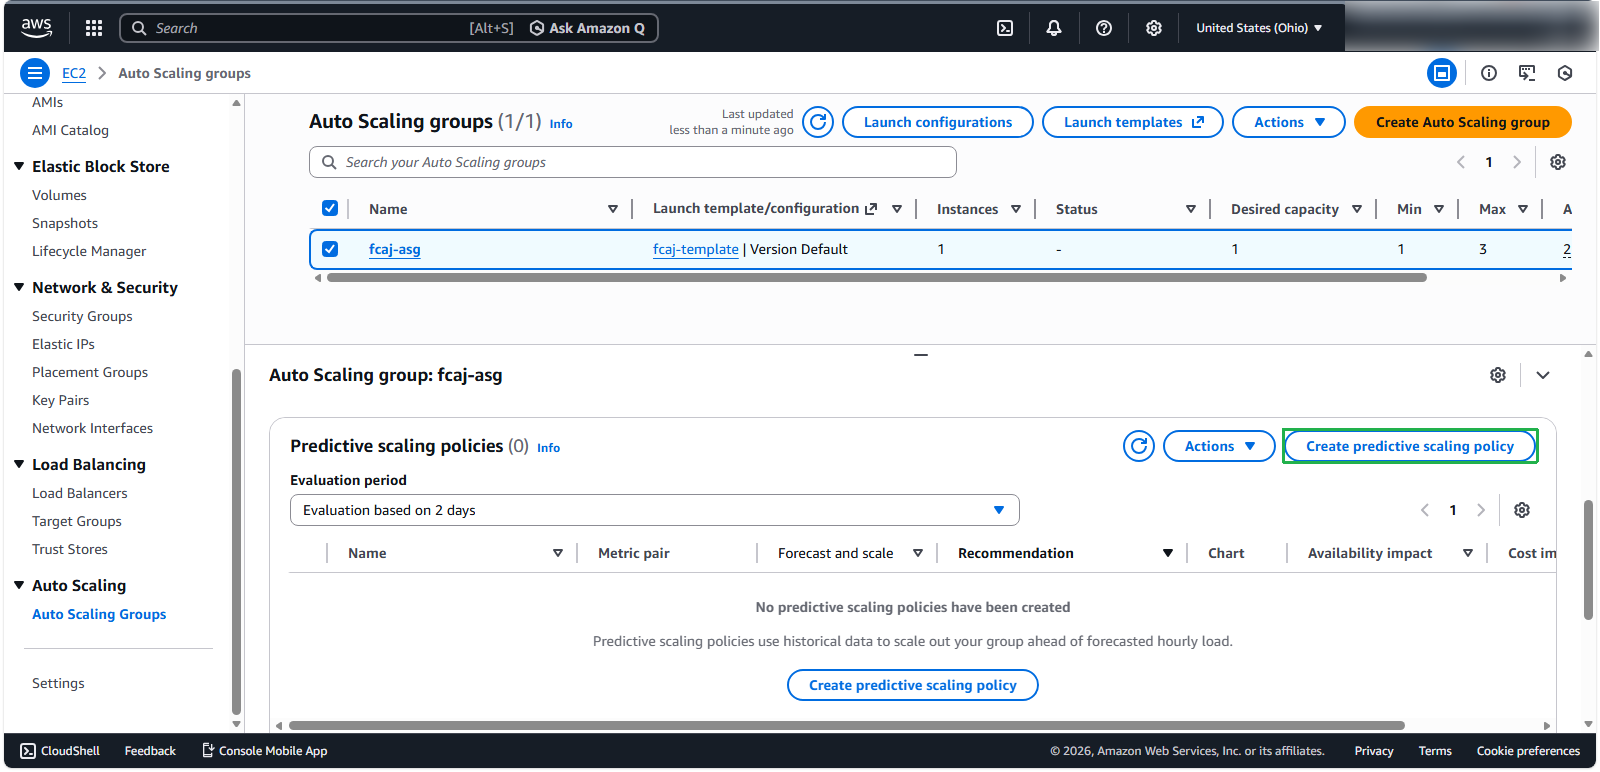
Task: Collapse the Elastic Block Store section
Action: pyautogui.click(x=19, y=166)
